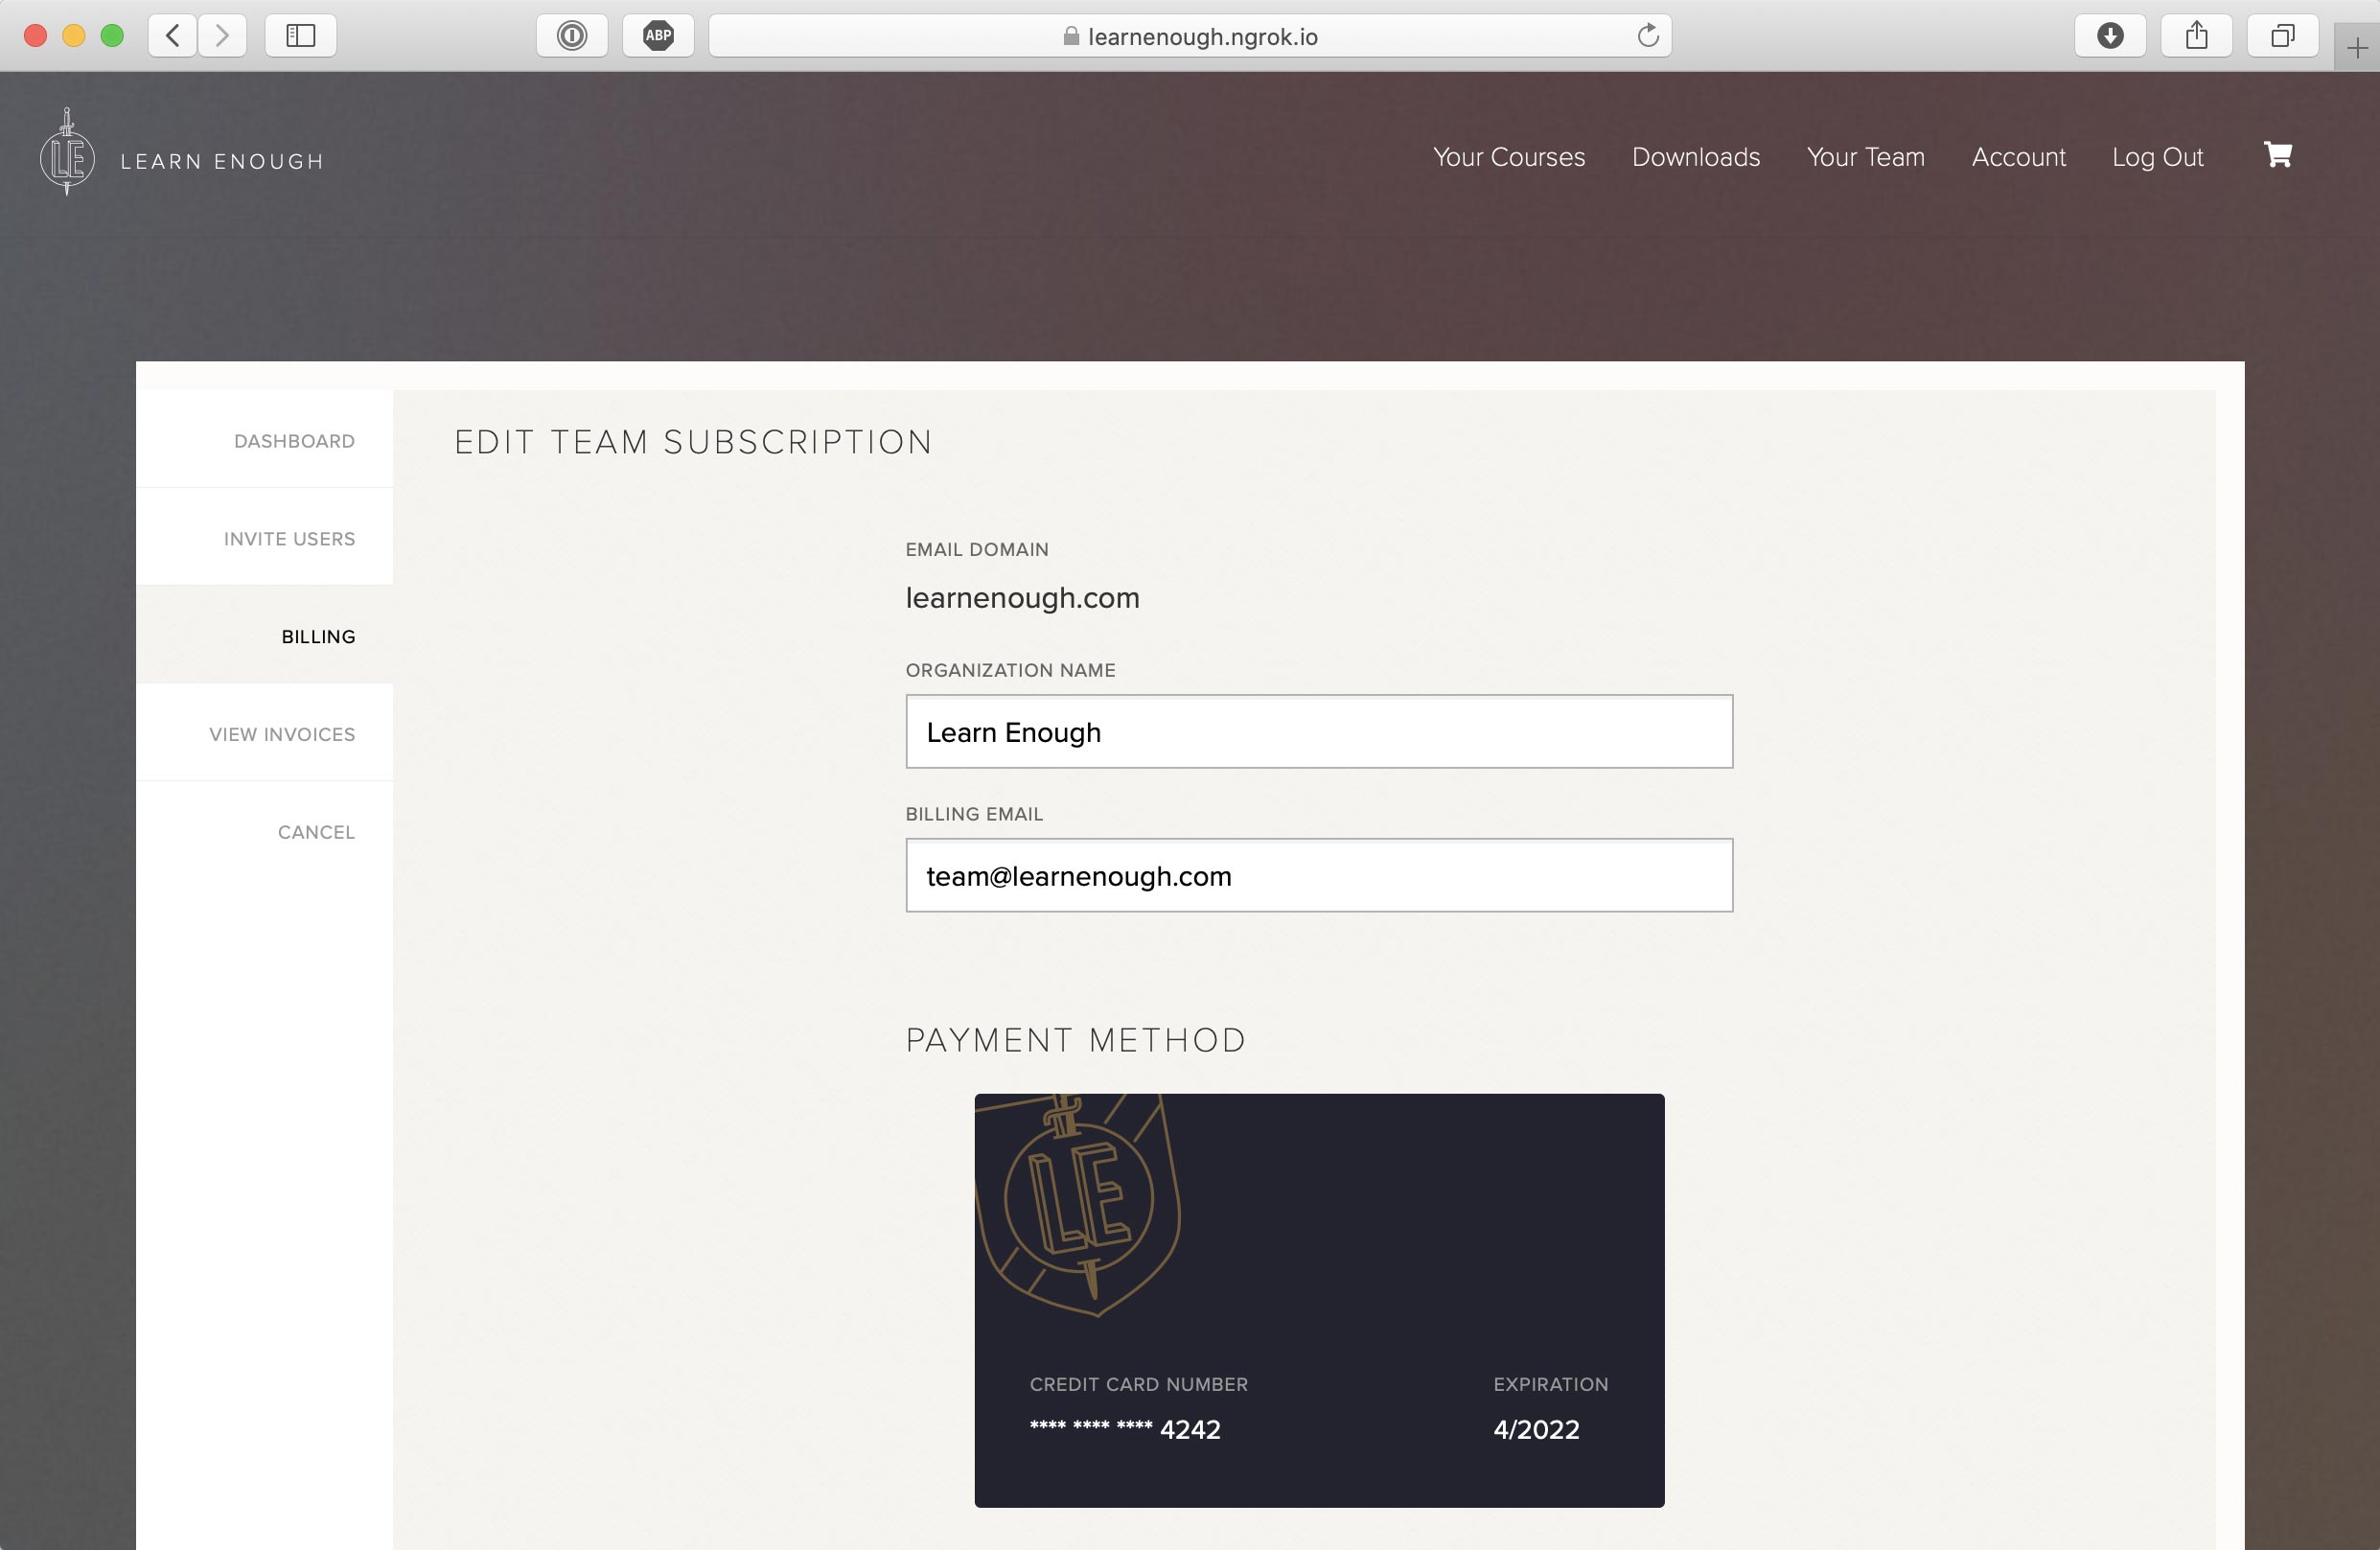
Task: Reload the page with refresh icon
Action: (1648, 36)
